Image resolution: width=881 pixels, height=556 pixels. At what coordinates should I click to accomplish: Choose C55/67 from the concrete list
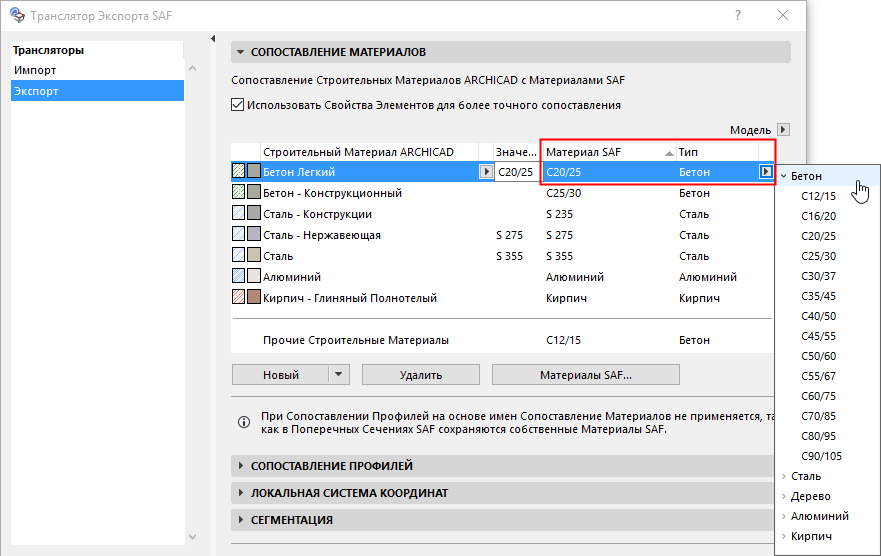[x=818, y=376]
